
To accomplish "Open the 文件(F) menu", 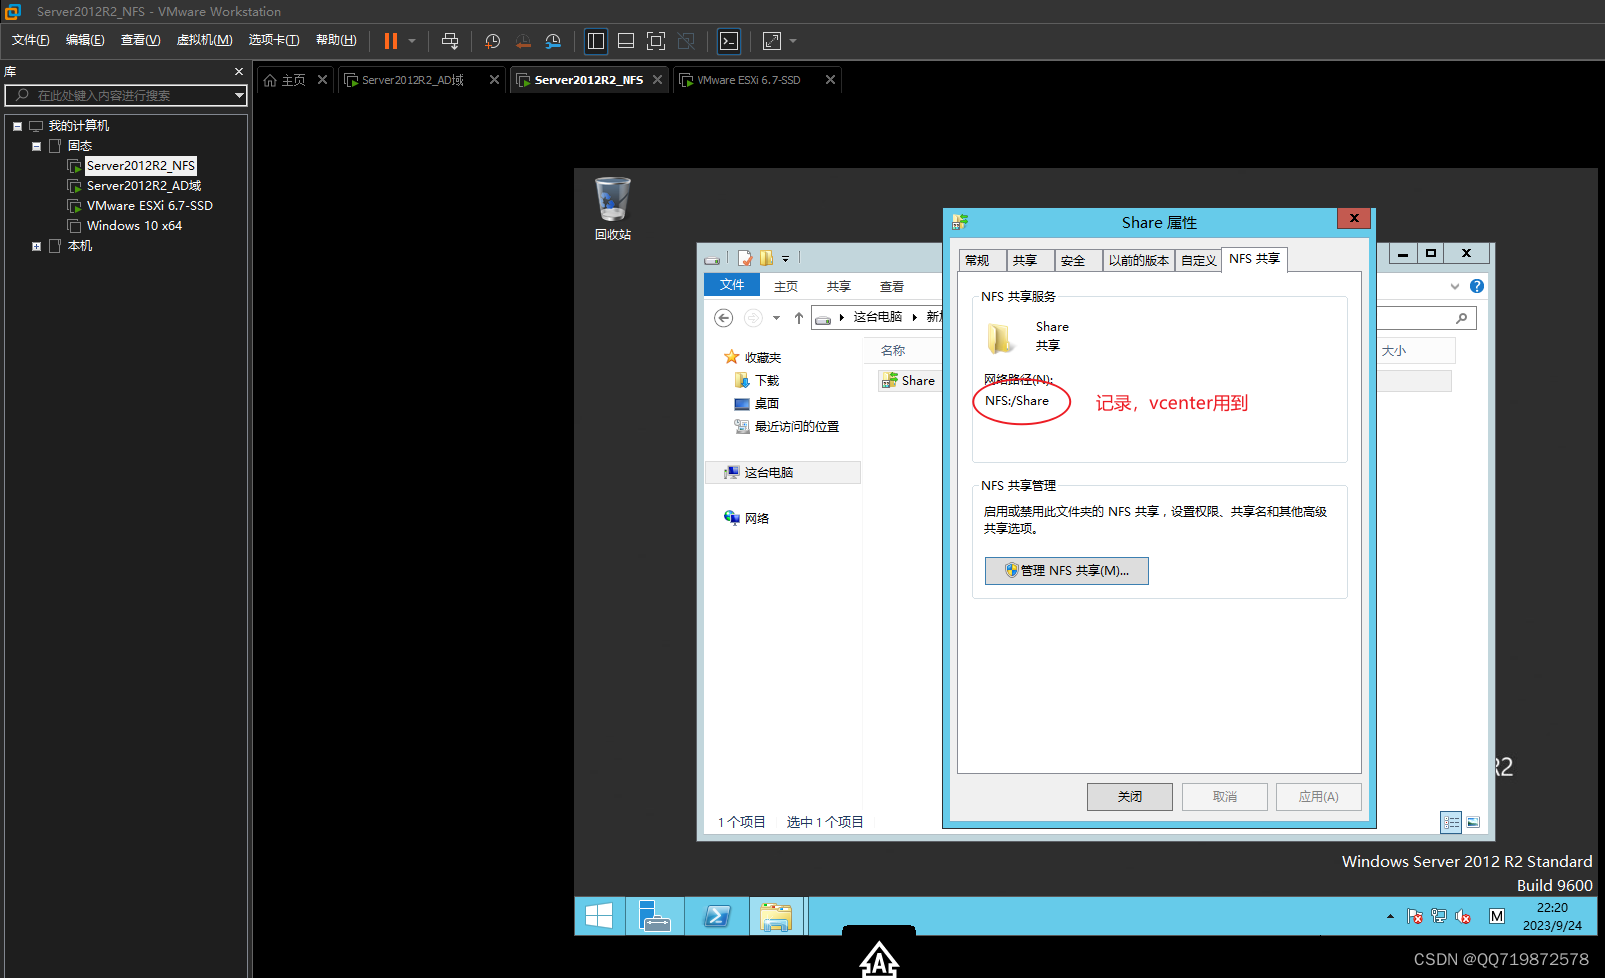I will (x=30, y=40).
